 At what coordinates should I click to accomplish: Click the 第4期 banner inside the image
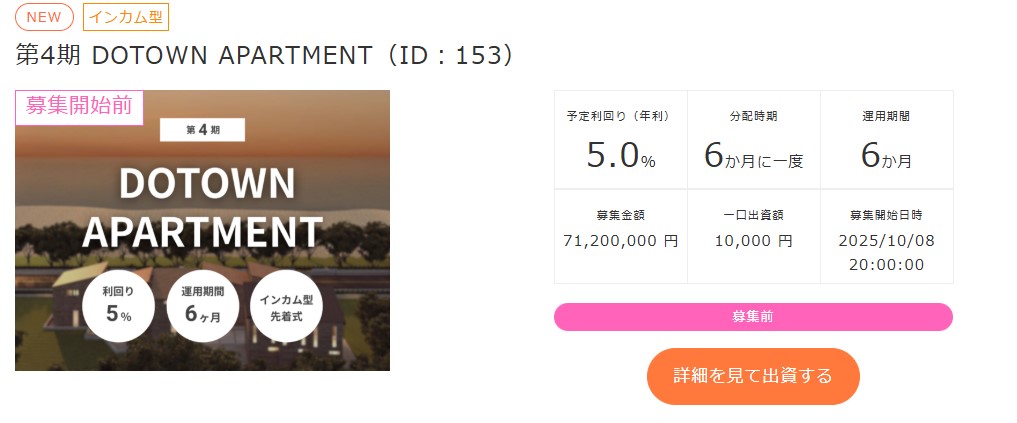tap(202, 130)
